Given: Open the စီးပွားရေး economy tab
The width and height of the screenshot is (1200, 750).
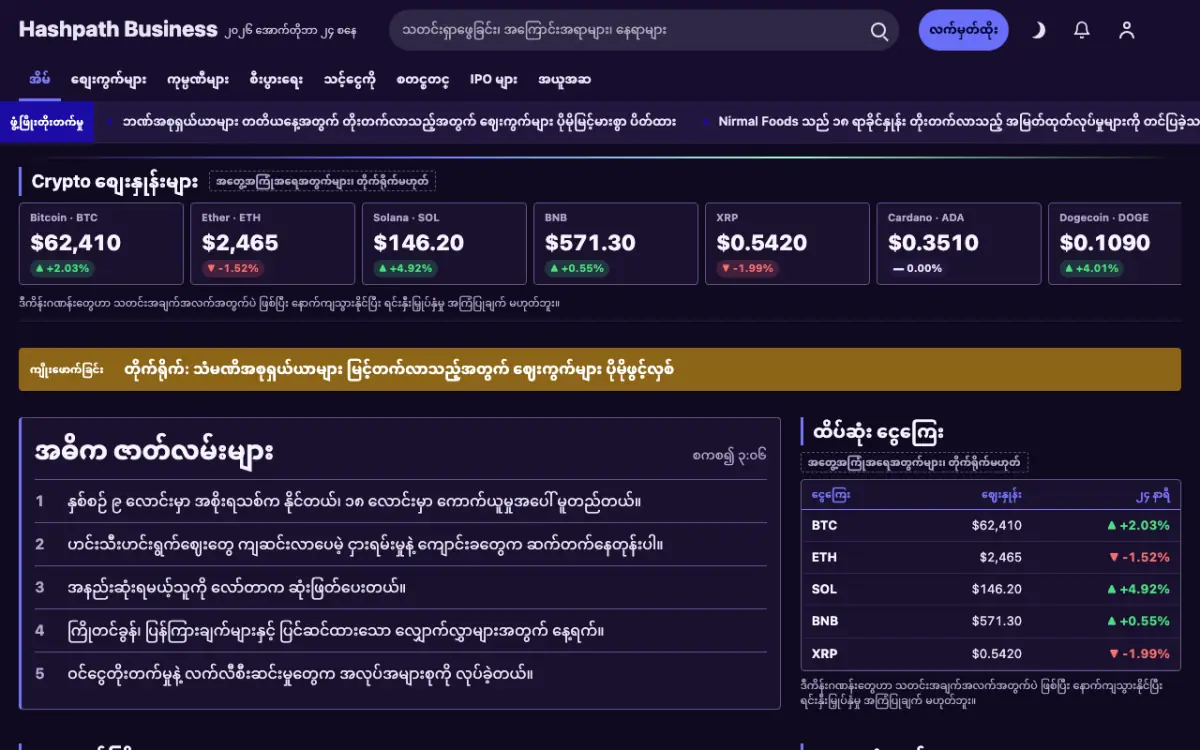Looking at the screenshot, I should [x=276, y=80].
